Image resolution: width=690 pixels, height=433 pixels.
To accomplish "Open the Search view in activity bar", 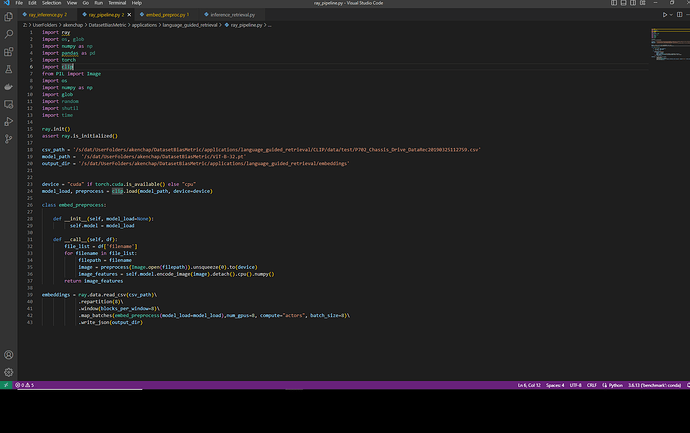I will tap(8, 34).
